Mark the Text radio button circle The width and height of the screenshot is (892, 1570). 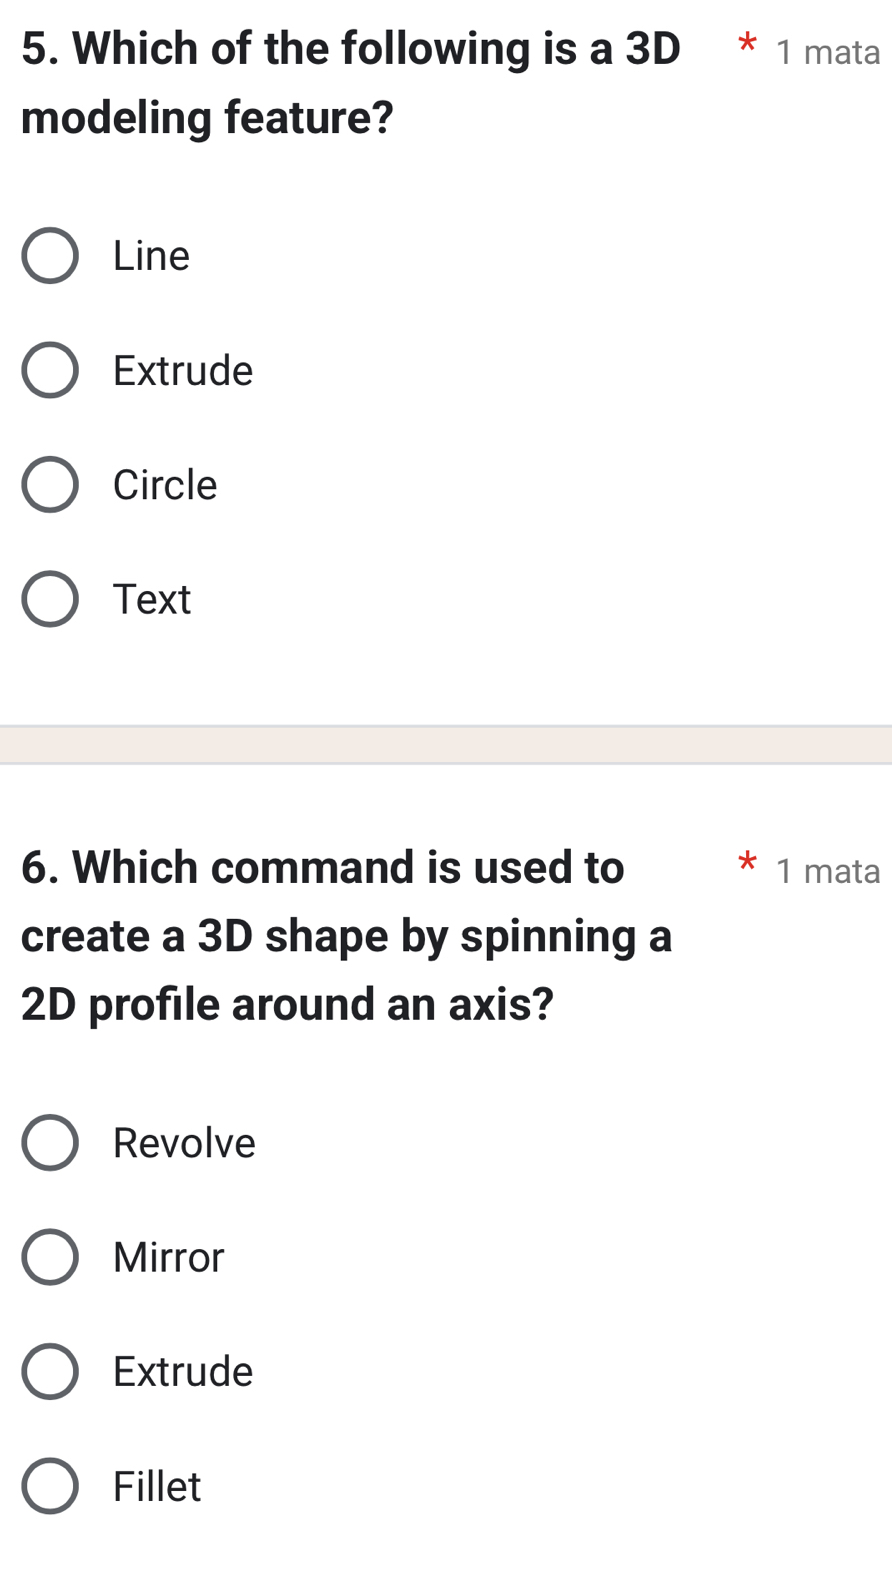tap(50, 599)
